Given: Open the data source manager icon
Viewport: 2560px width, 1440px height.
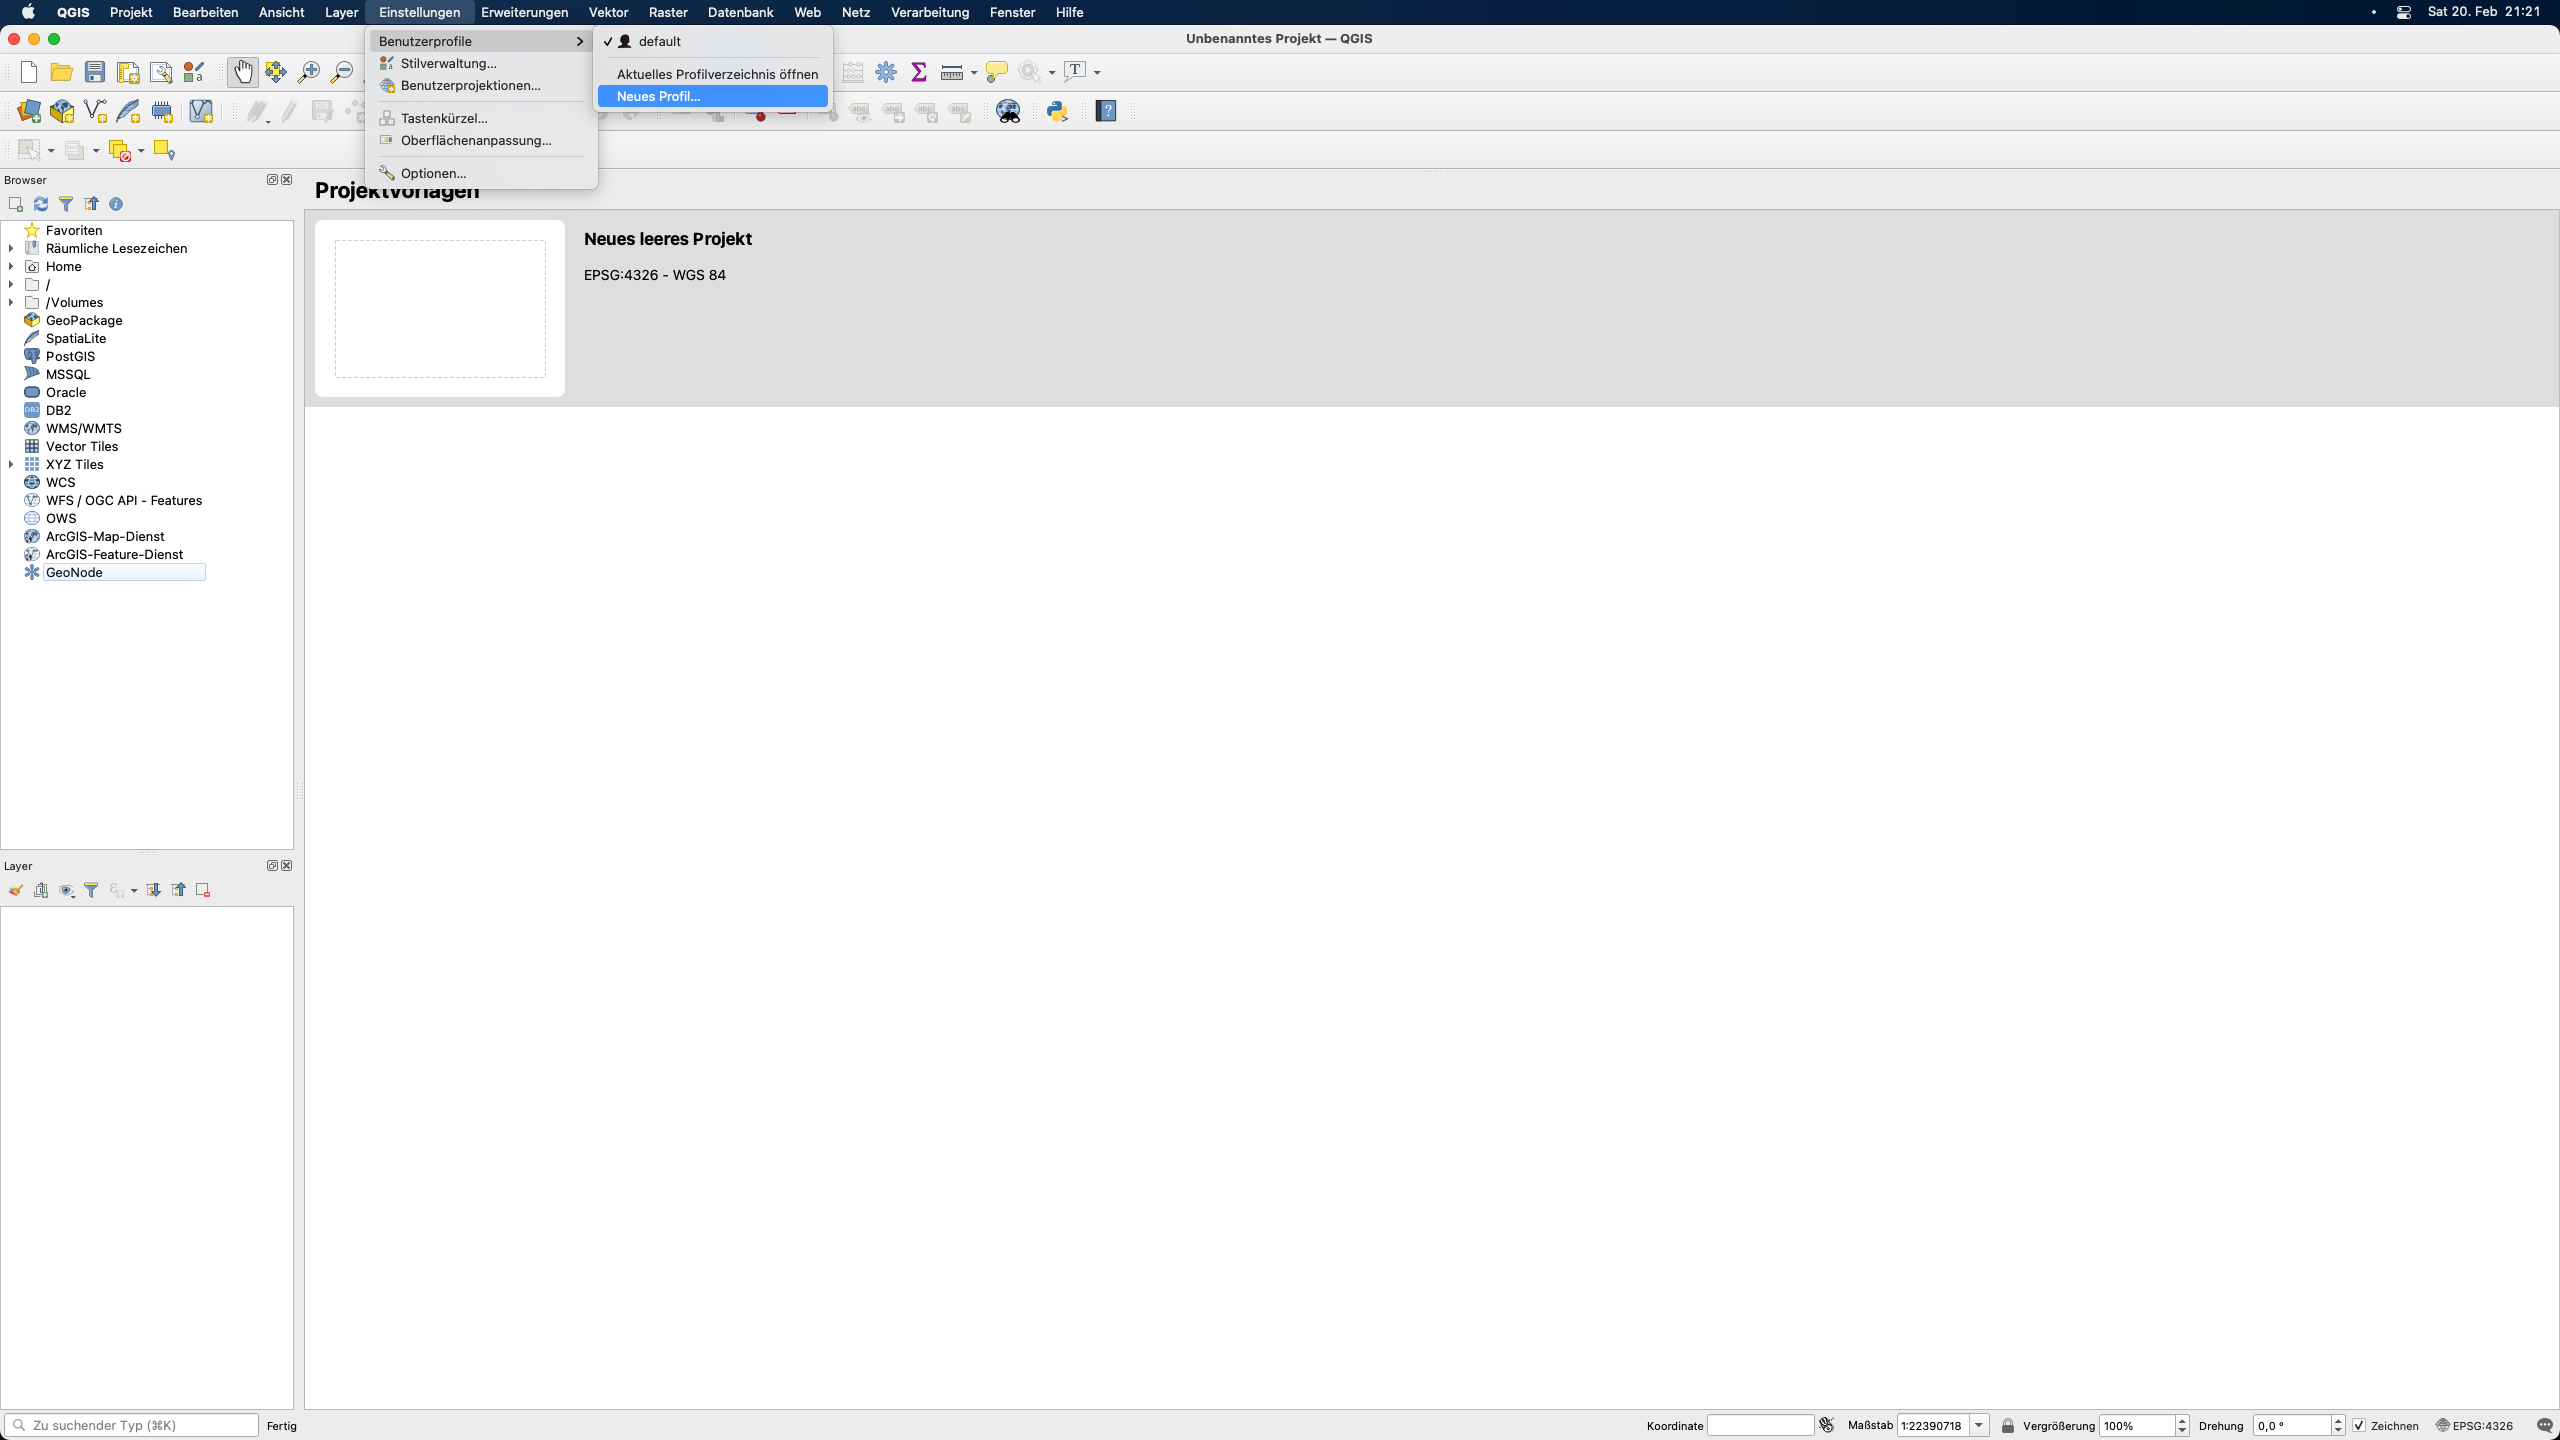Looking at the screenshot, I should 29,111.
